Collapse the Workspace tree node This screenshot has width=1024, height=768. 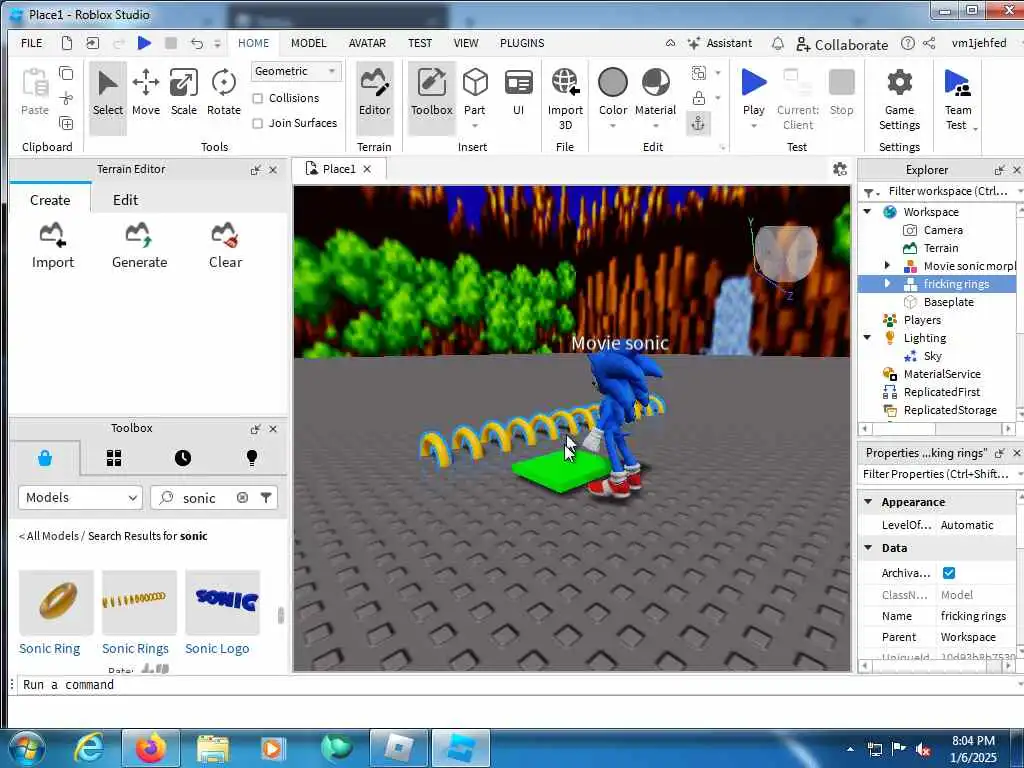(867, 212)
